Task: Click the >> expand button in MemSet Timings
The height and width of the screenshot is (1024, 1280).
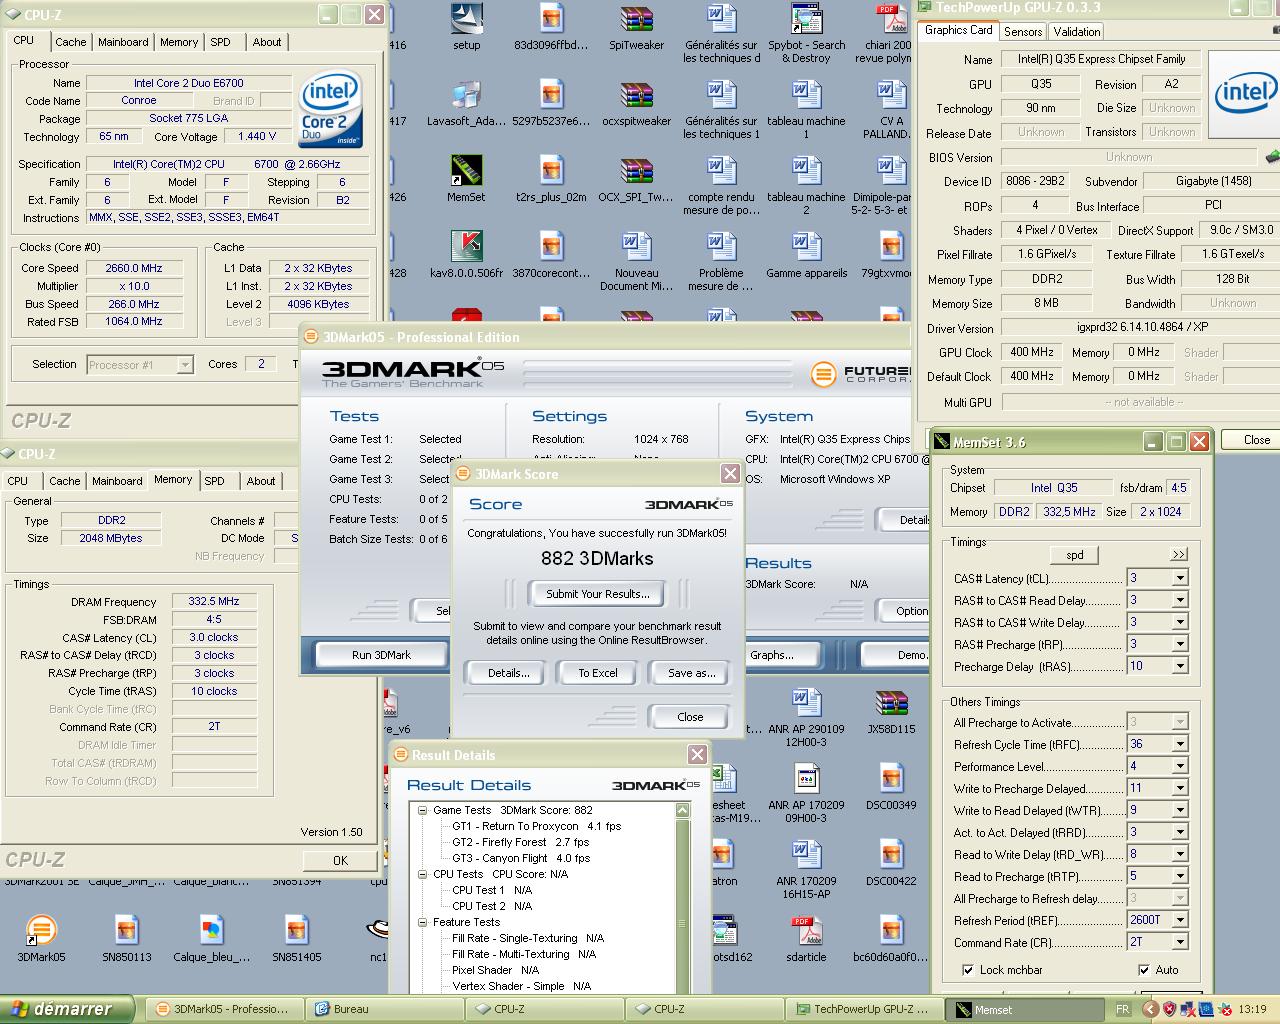Action: coord(1179,554)
